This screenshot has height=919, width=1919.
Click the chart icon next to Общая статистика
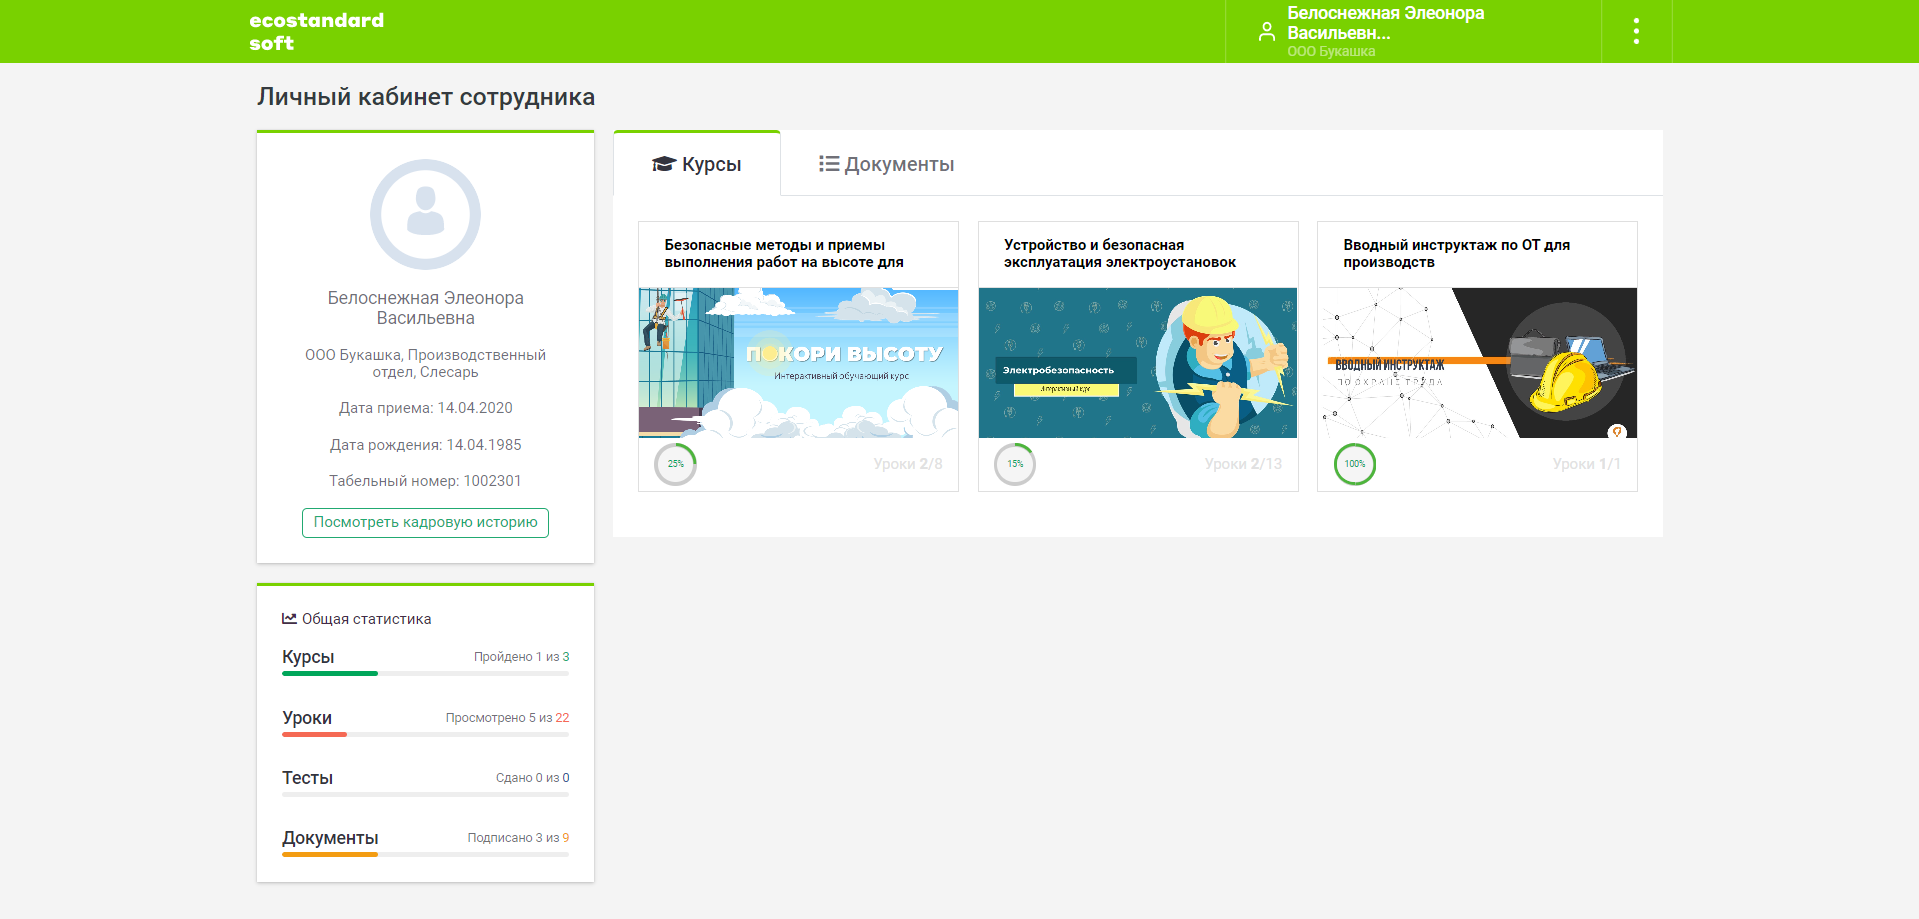pos(289,618)
